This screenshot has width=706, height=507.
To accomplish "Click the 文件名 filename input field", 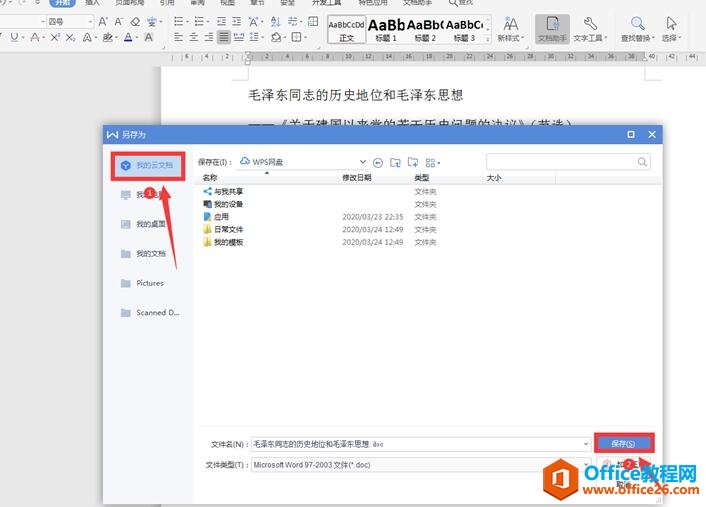I will pyautogui.click(x=421, y=444).
